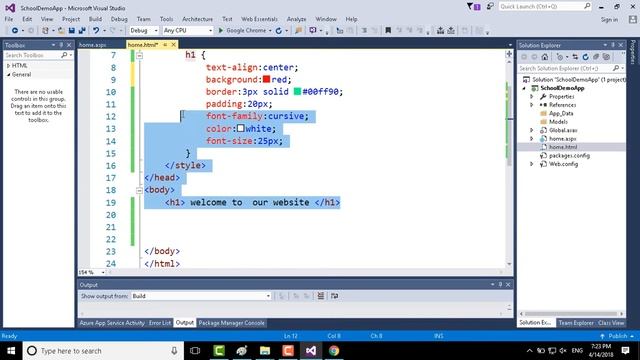Screen dimensions: 640x360
Task: Select packages.config in Solution Explorer
Action: point(569,156)
